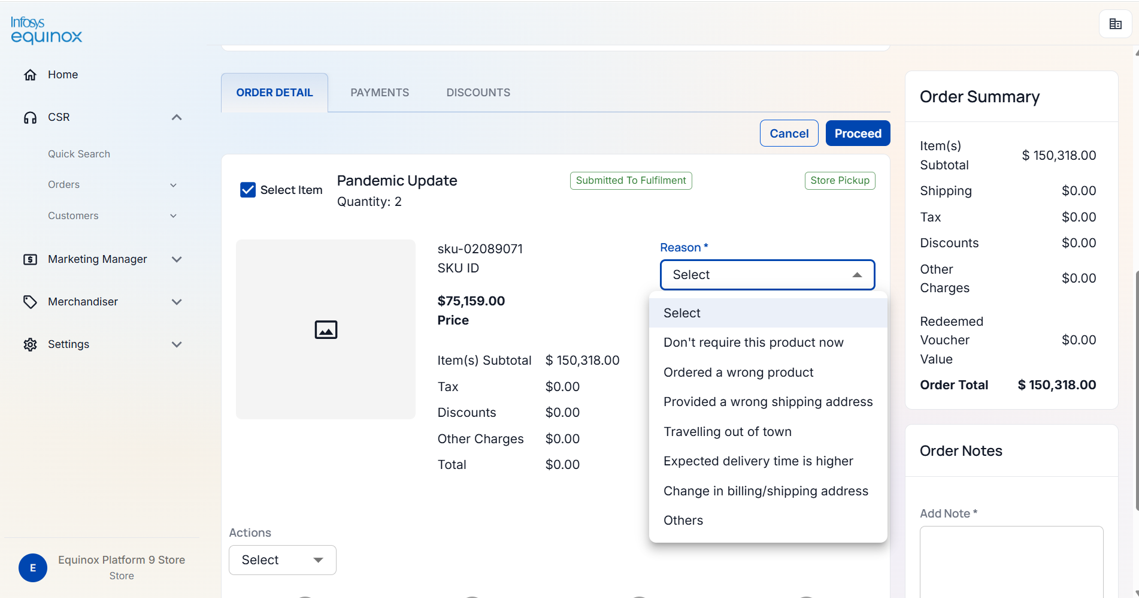The image size is (1139, 598).
Task: Click the Infosys Equinox logo
Action: [x=46, y=30]
